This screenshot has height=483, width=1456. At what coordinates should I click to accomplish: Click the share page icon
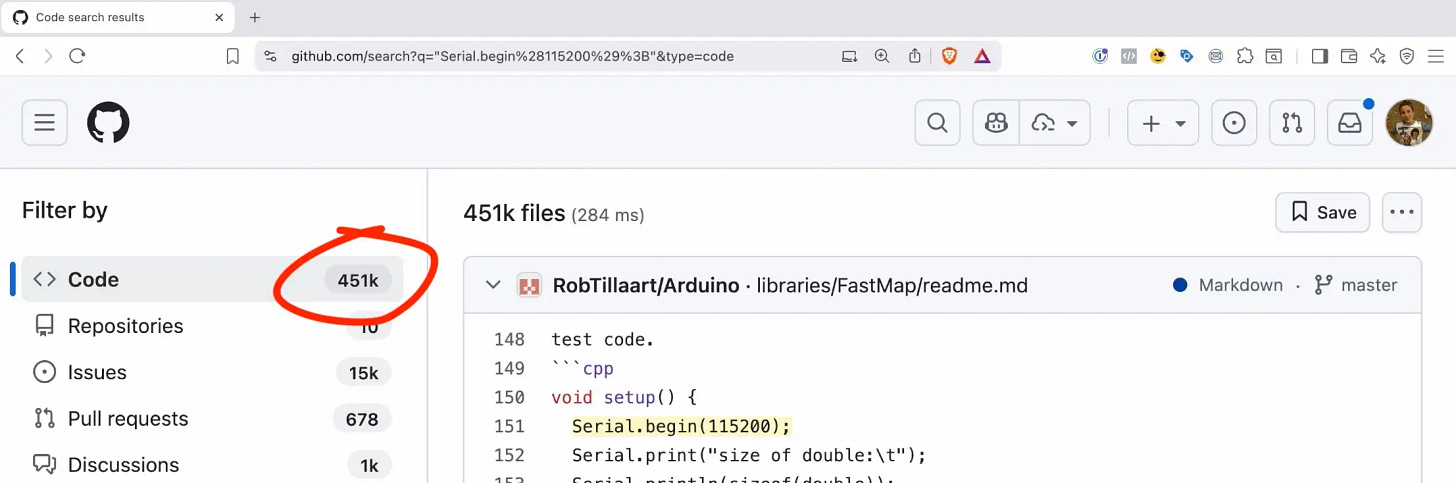click(x=914, y=56)
